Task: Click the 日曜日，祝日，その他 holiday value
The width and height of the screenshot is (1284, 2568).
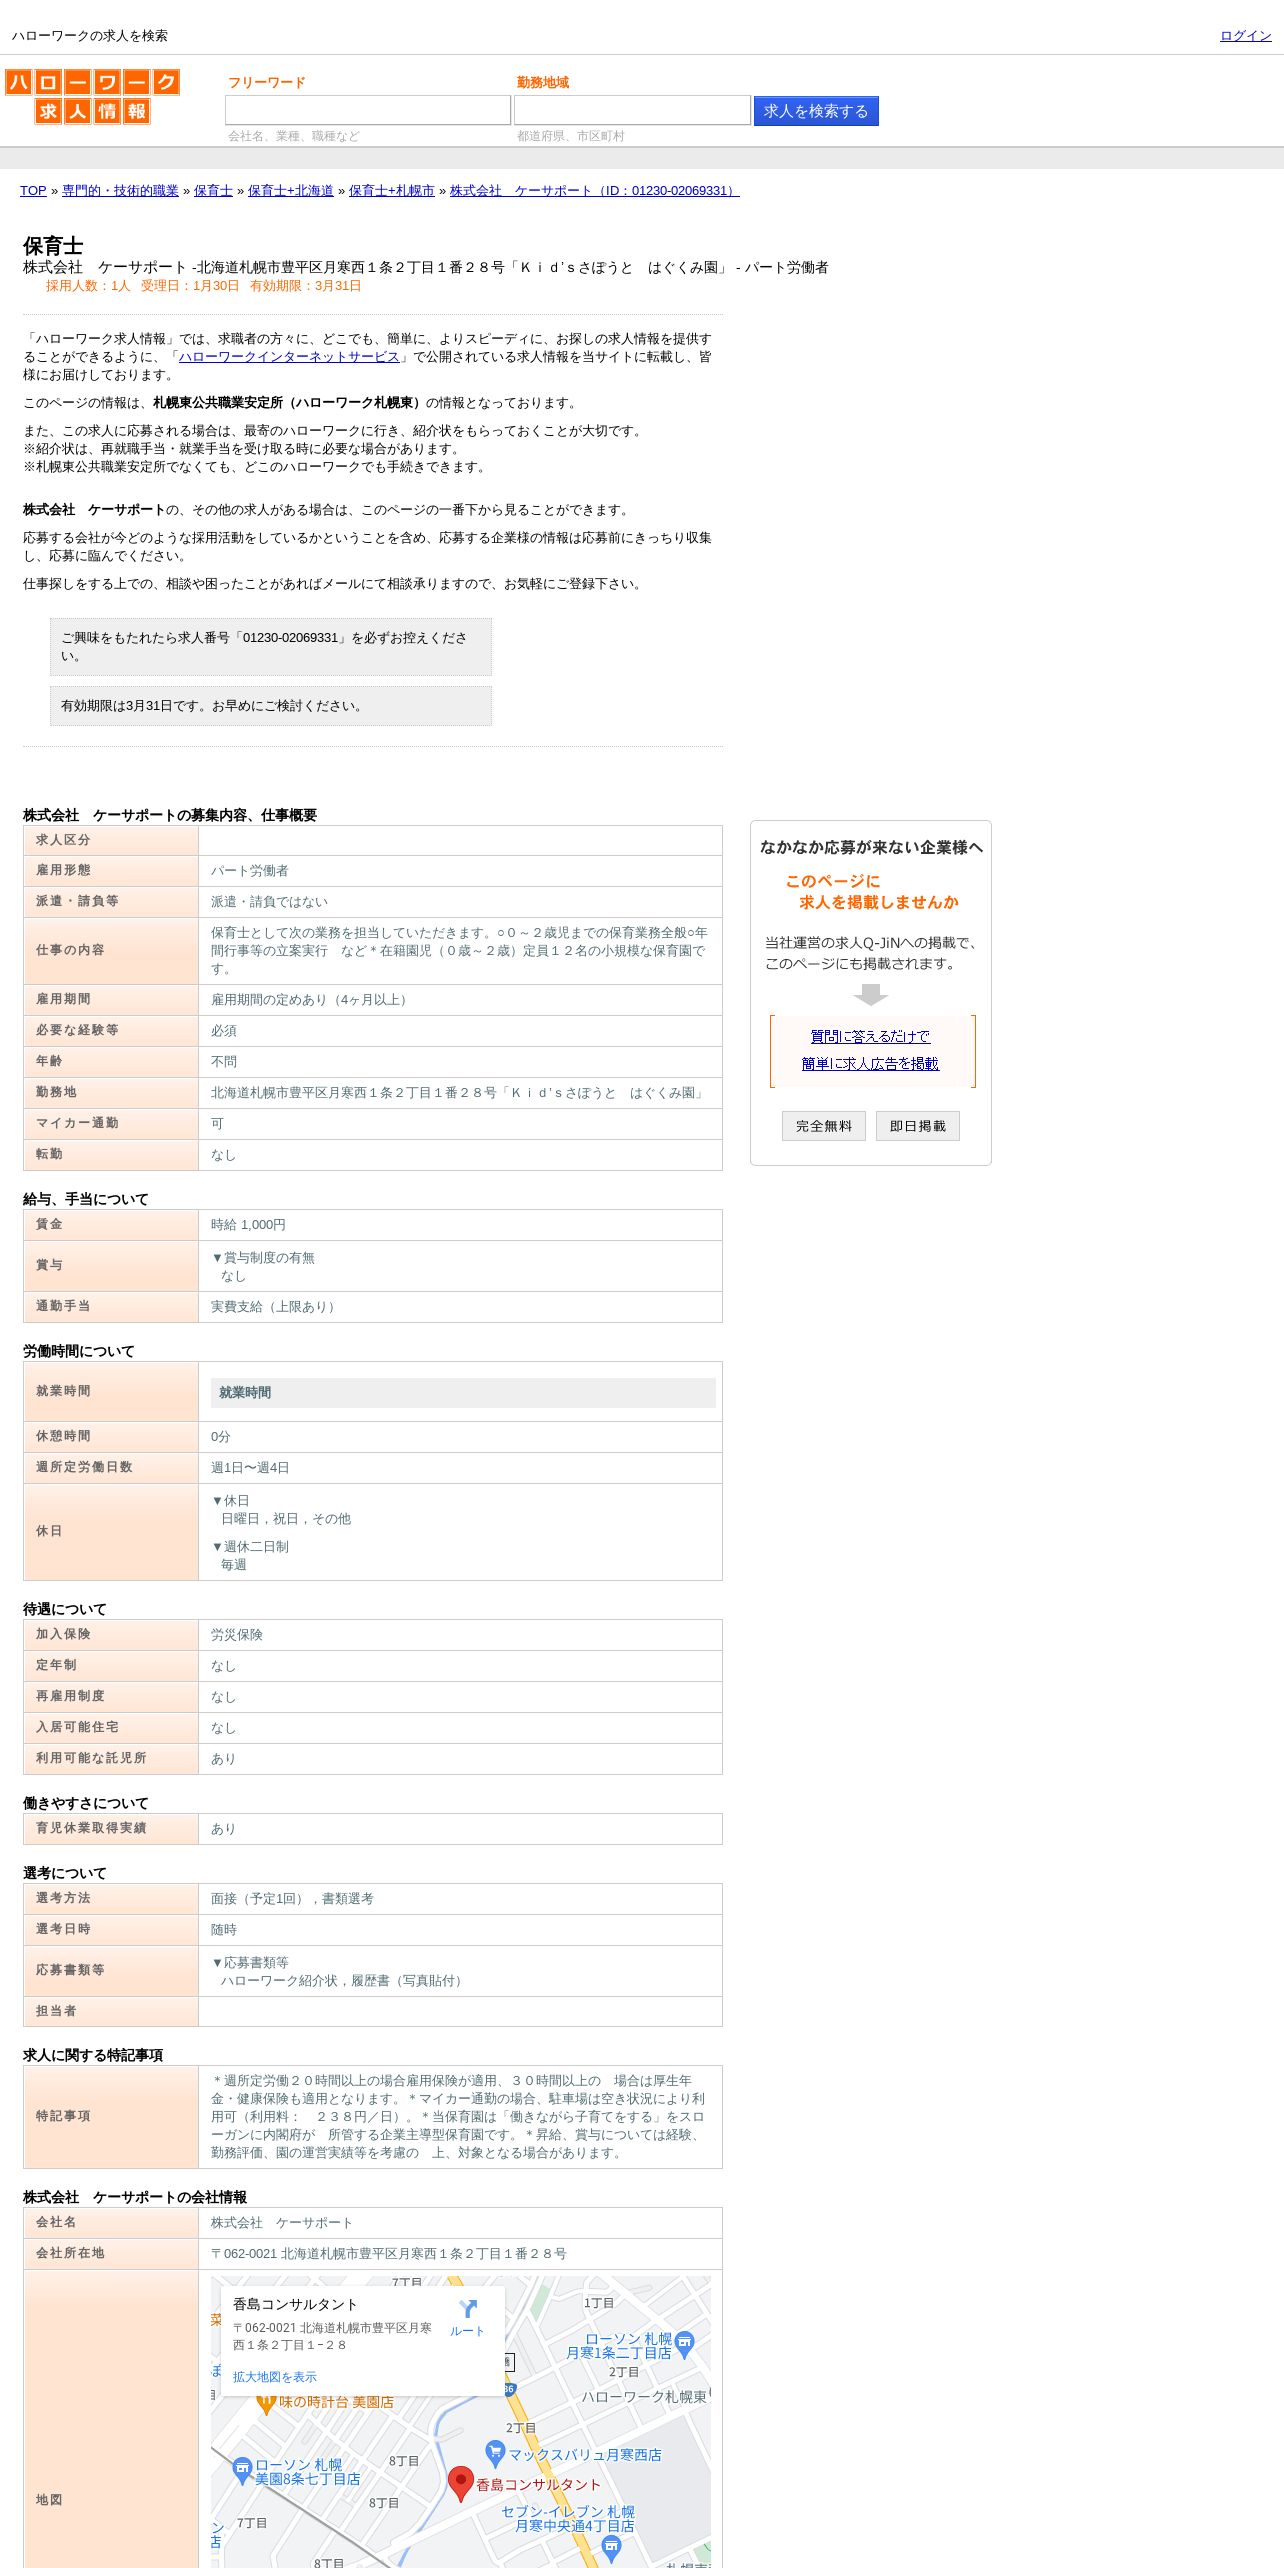Action: pos(286,1519)
